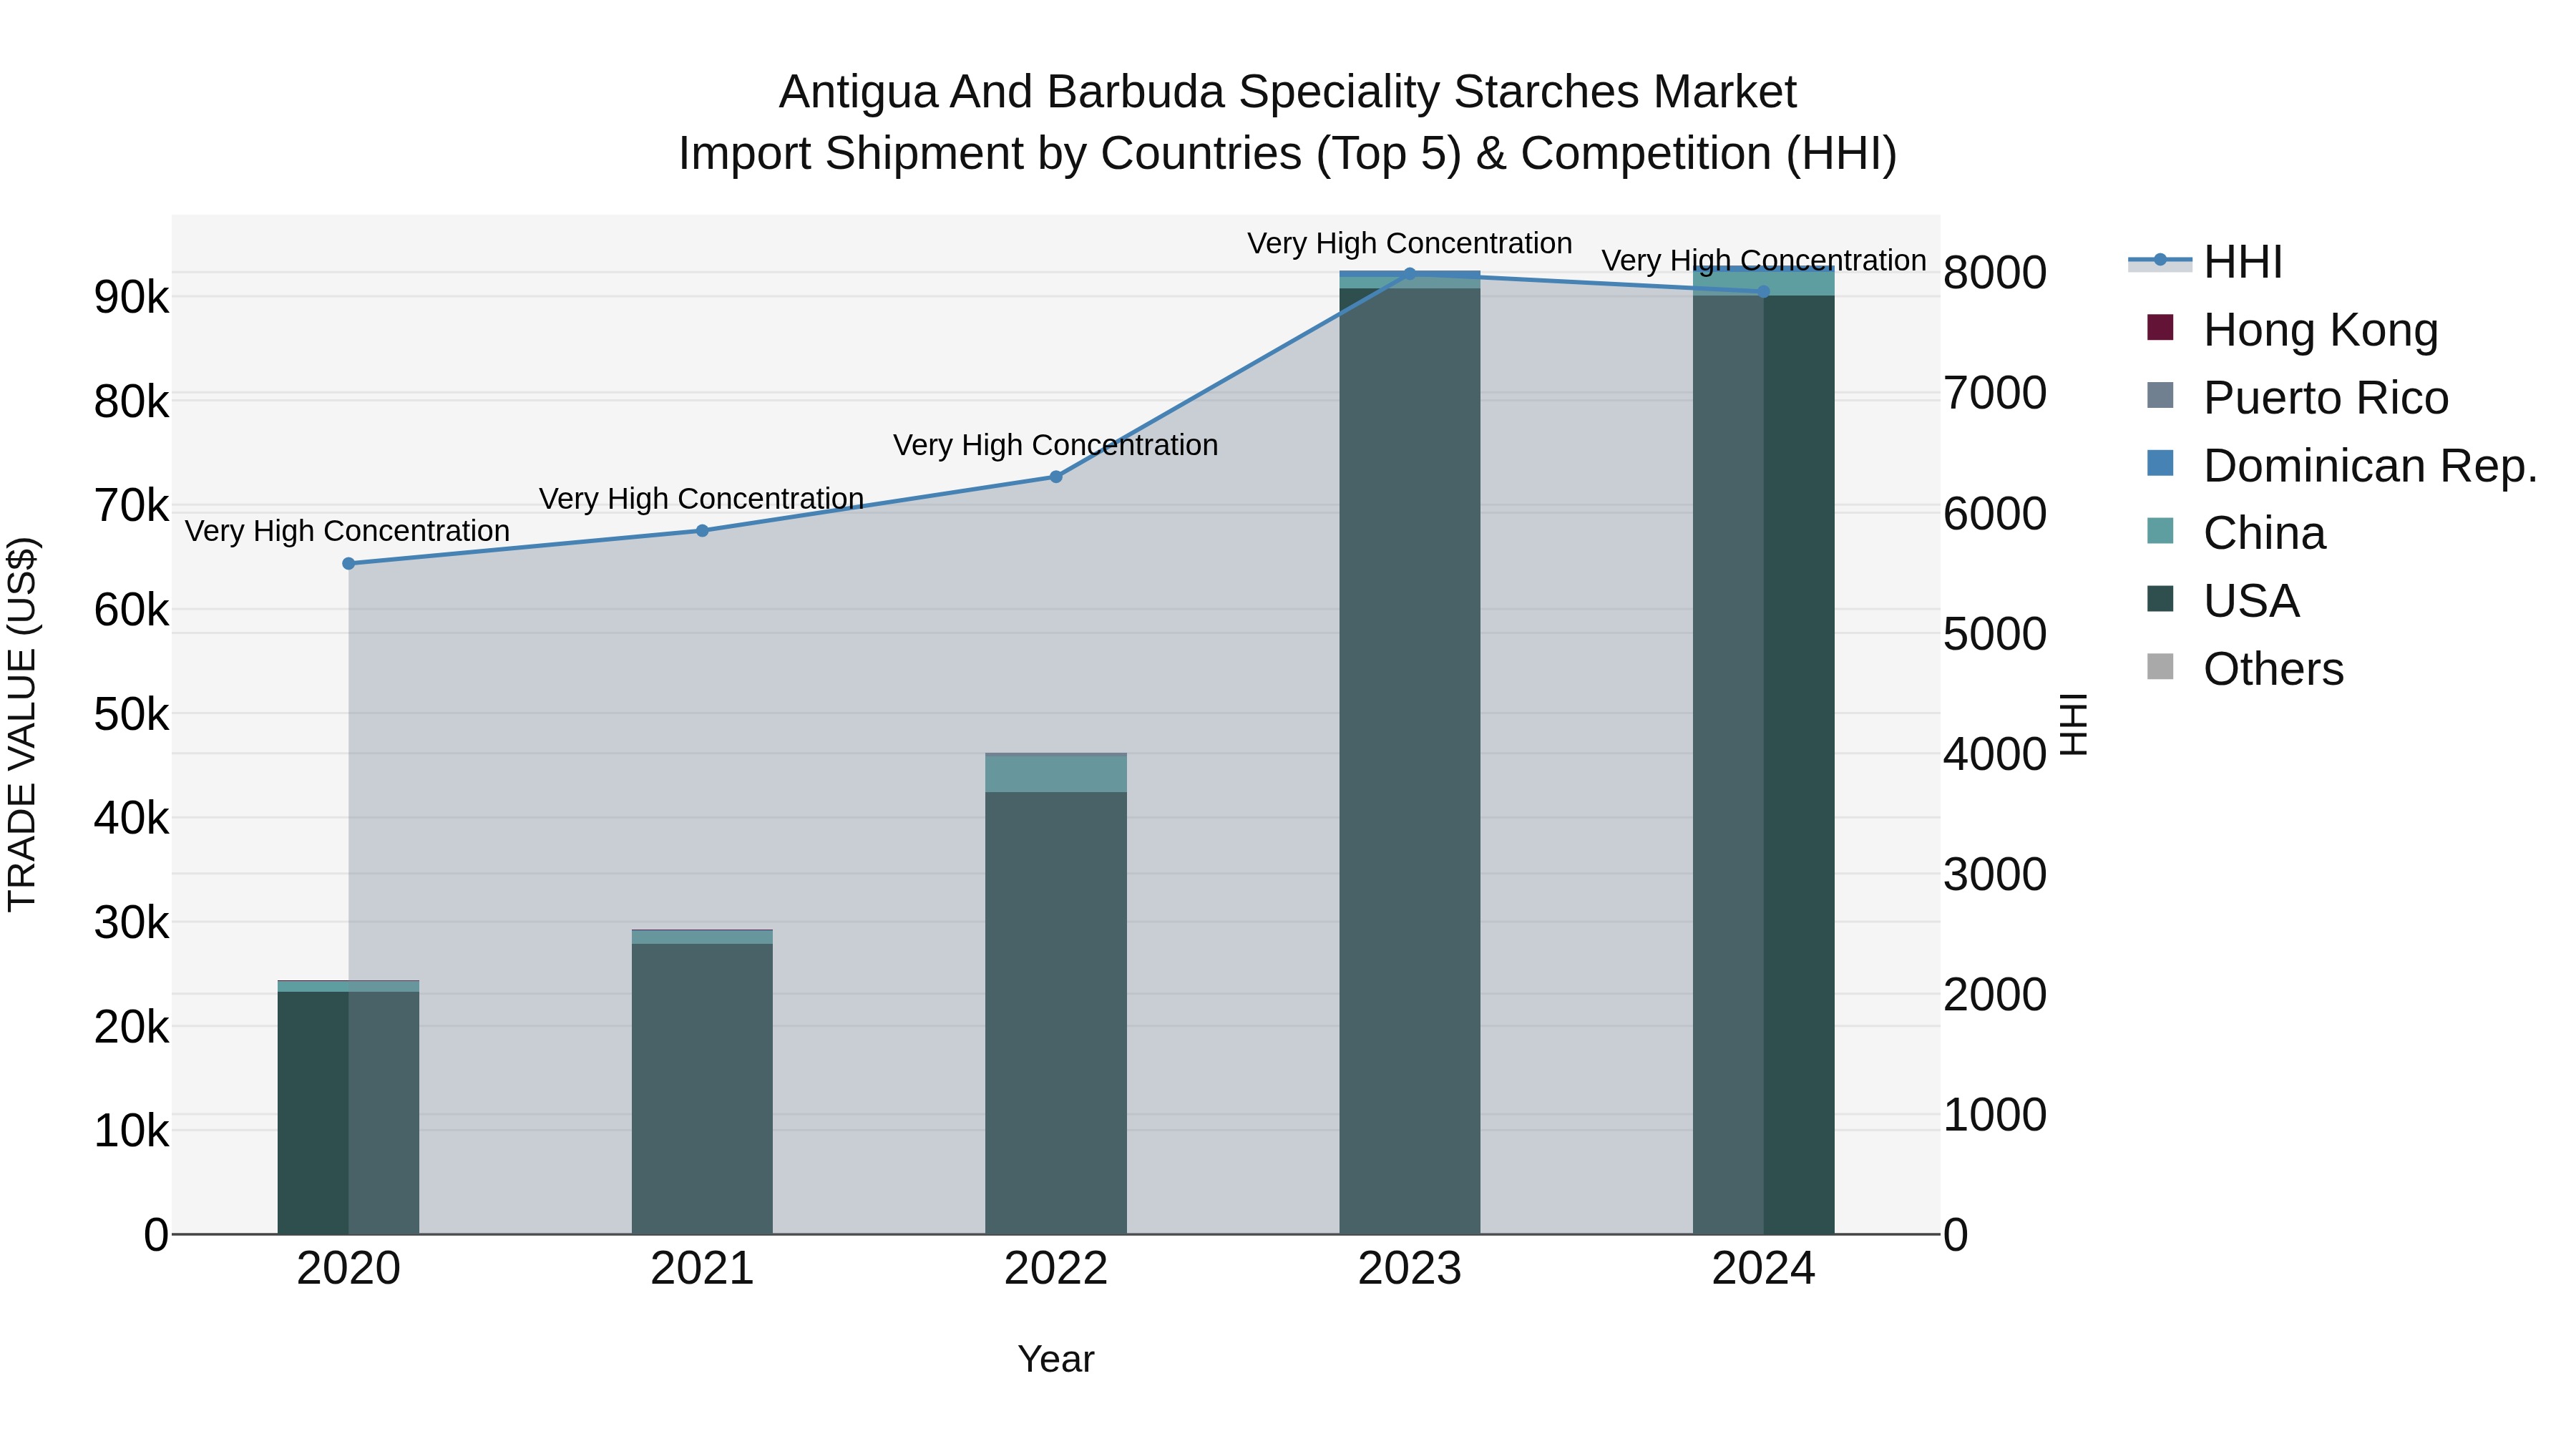Click the 'Very High Concentration' label above 2020
2576x1449 pixels.
pyautogui.click(x=348, y=531)
